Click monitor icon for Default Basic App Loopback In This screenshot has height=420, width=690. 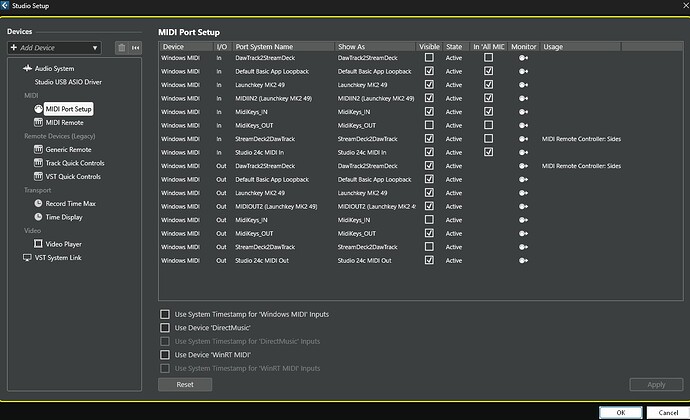523,71
